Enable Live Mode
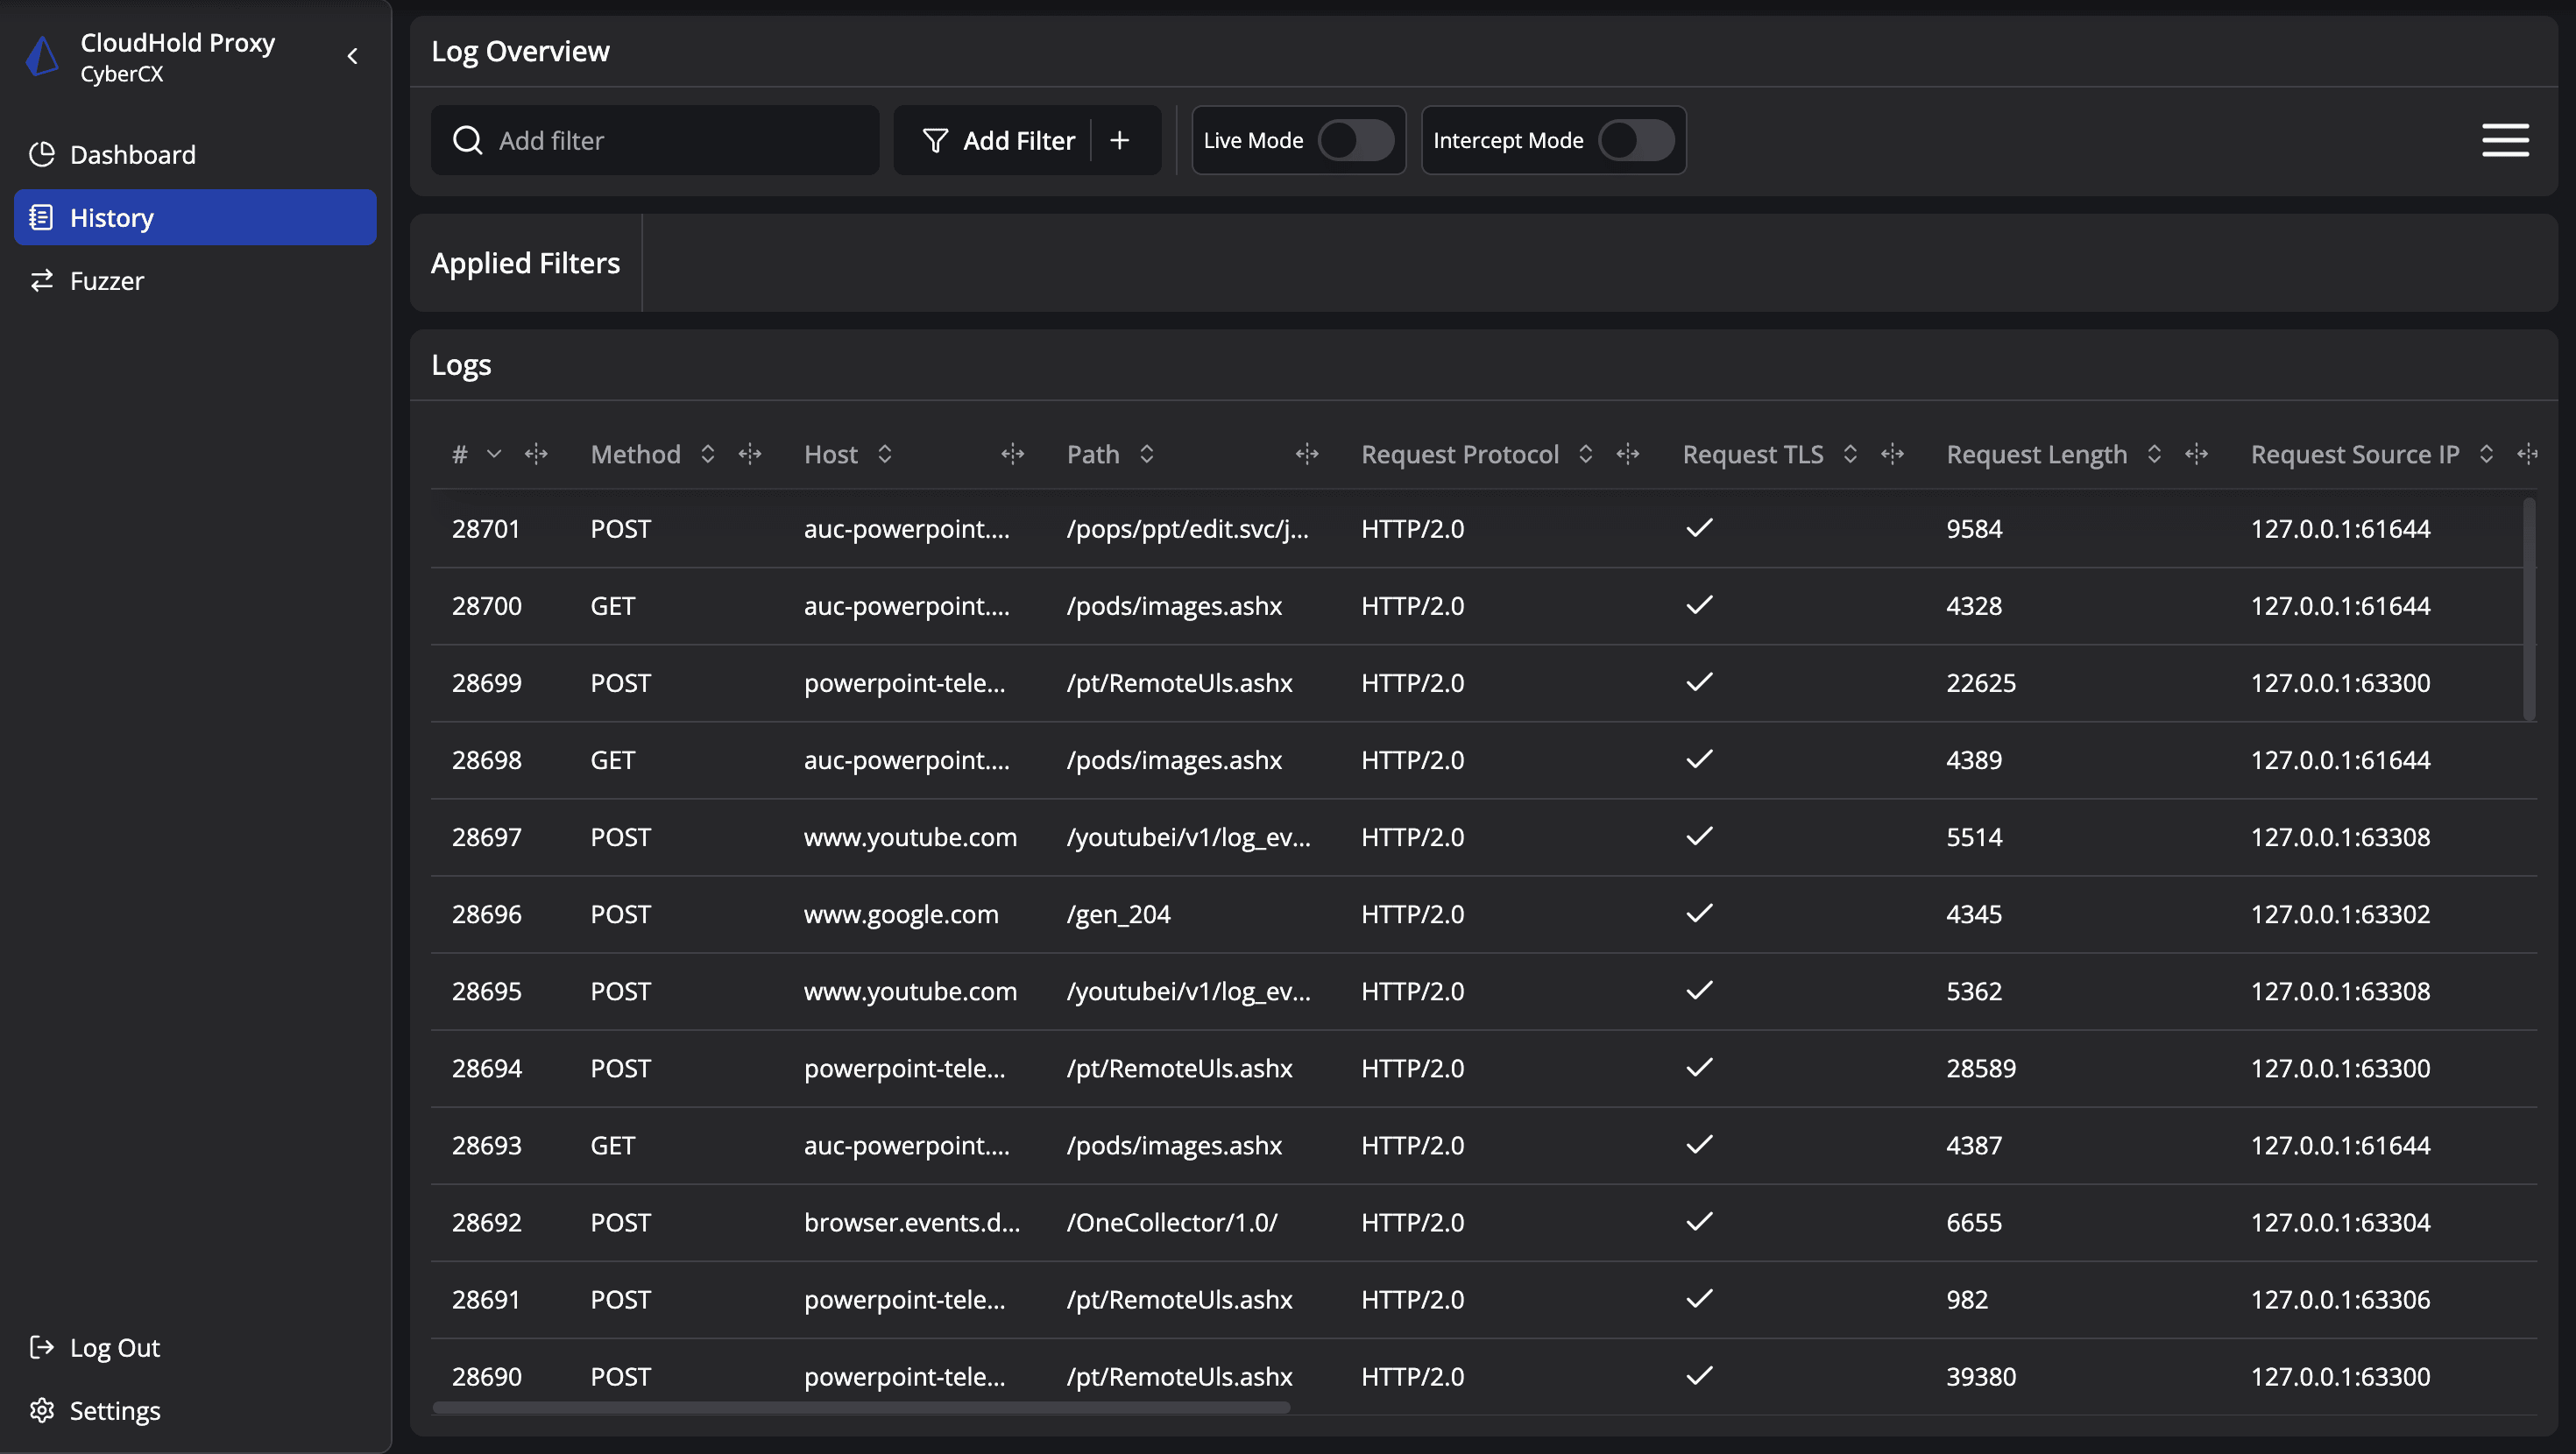Screen dimensions: 2576x1454 (x=1356, y=140)
